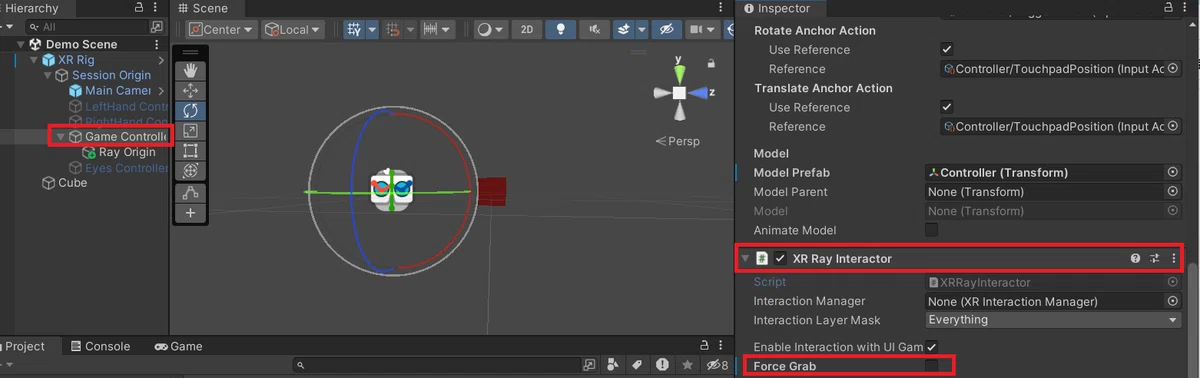
Task: Pick object for Model Prefab field
Action: (x=1173, y=173)
